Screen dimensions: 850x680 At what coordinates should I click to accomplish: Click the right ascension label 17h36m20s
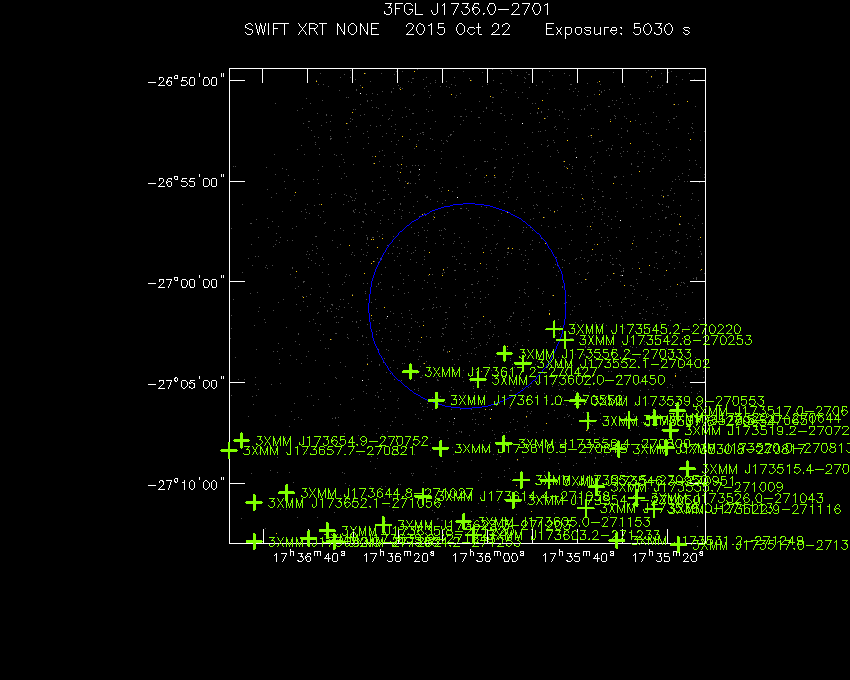398,557
